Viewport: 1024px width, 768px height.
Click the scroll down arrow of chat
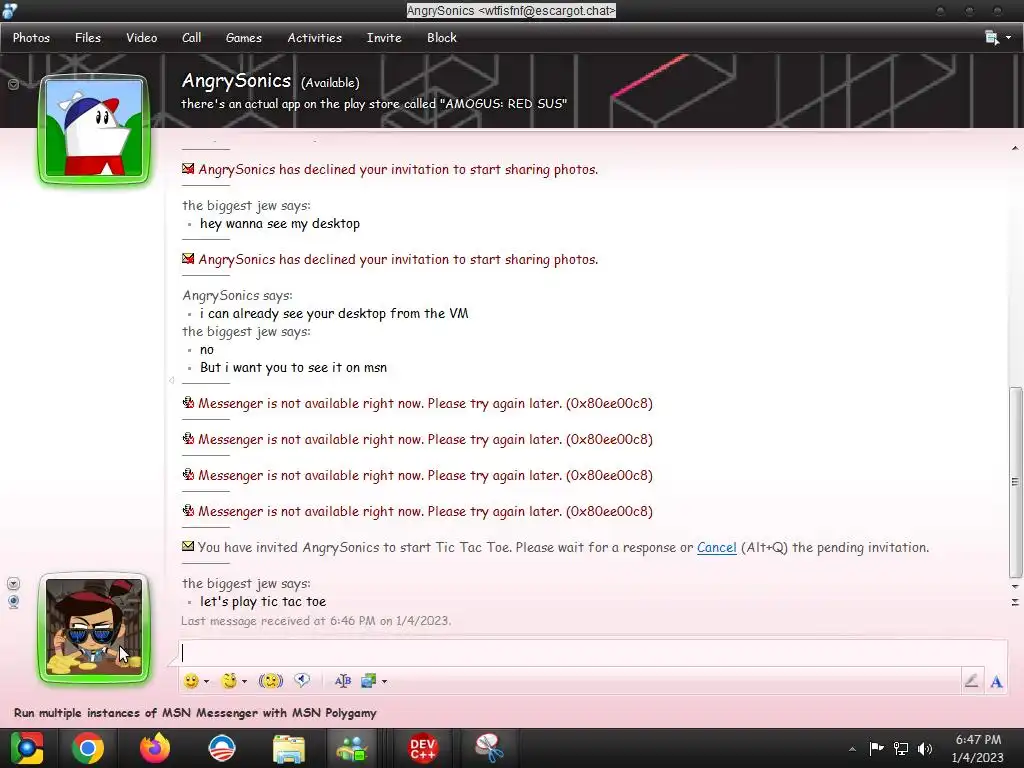1015,586
